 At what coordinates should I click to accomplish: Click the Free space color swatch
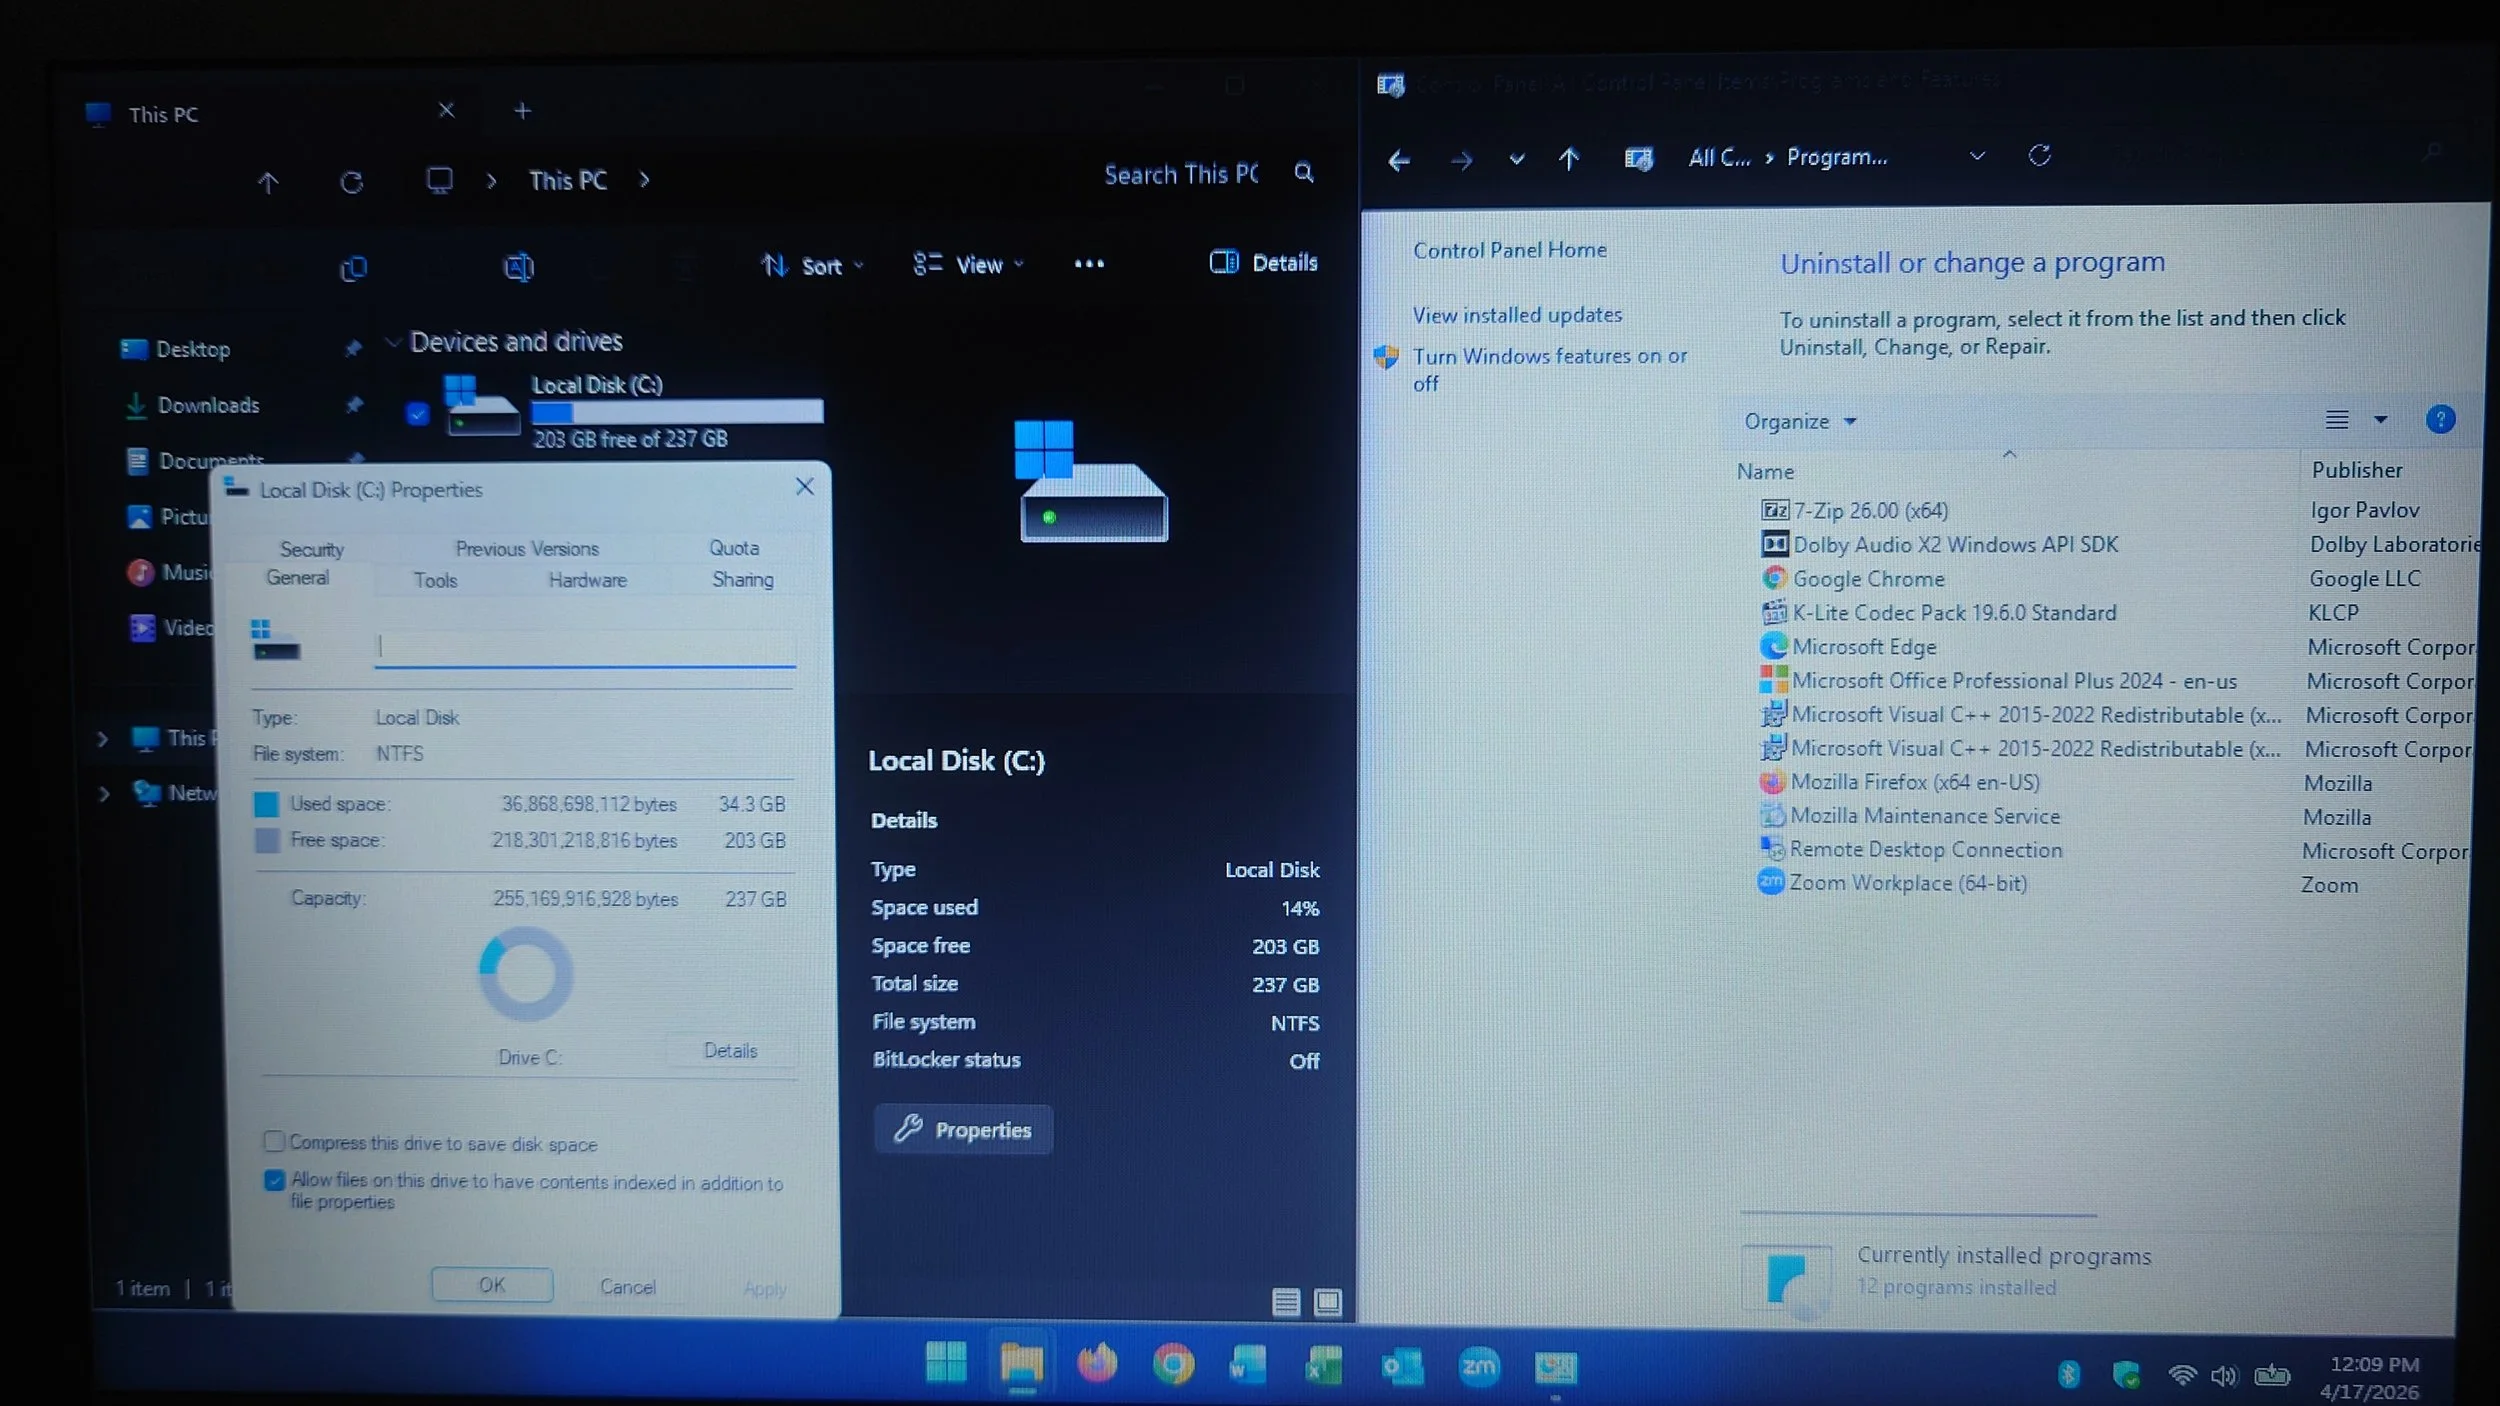[x=267, y=841]
